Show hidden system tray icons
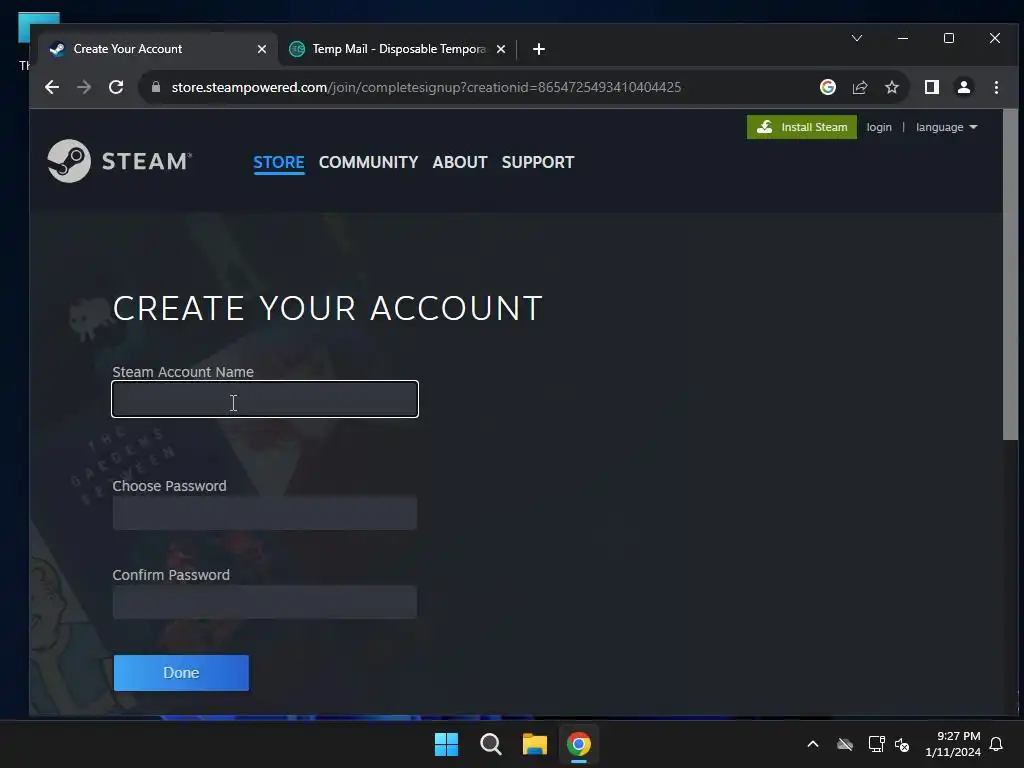Viewport: 1024px width, 768px height. 813,744
